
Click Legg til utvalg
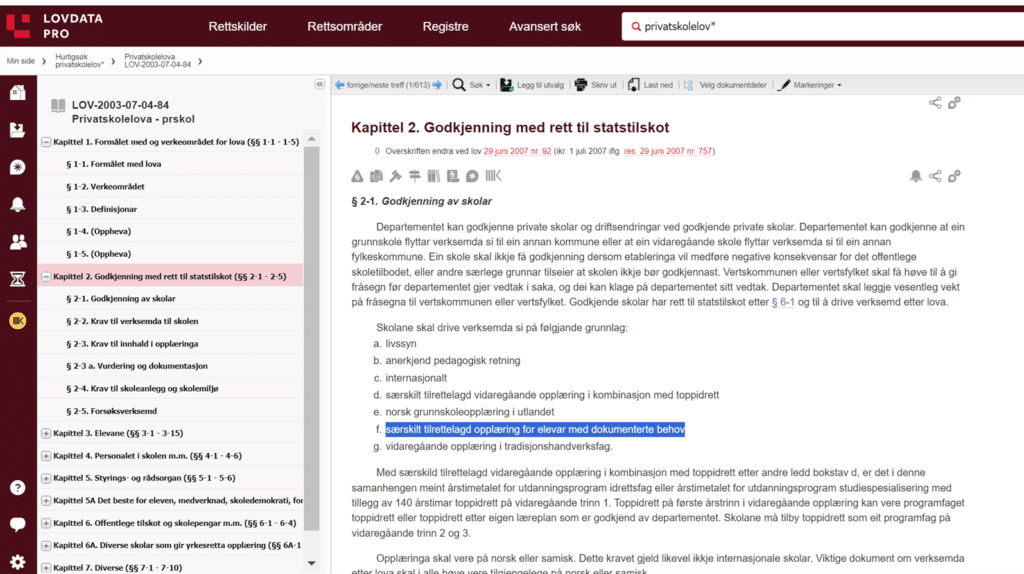532,85
